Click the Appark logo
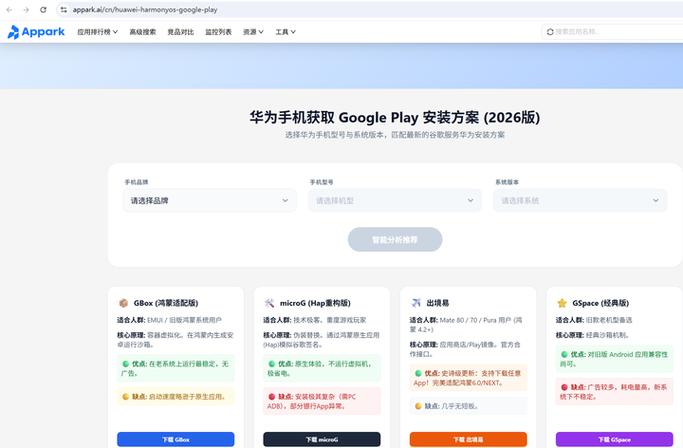This screenshot has height=448, width=683. [x=36, y=32]
